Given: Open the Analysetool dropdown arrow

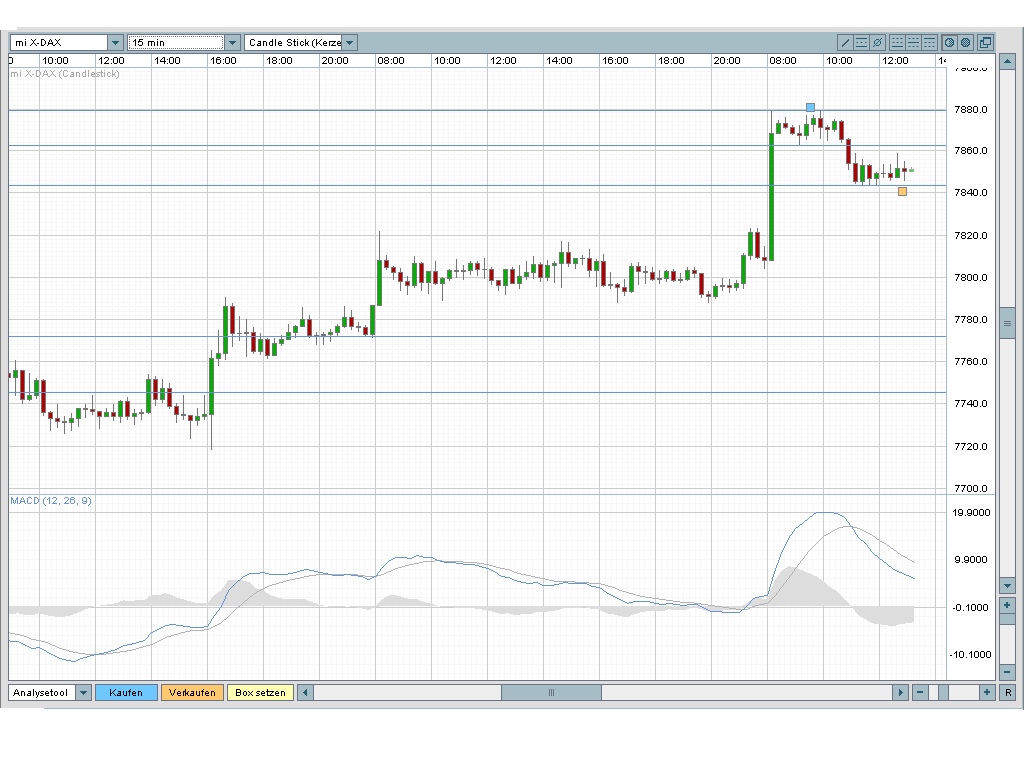Looking at the screenshot, I should (83, 692).
